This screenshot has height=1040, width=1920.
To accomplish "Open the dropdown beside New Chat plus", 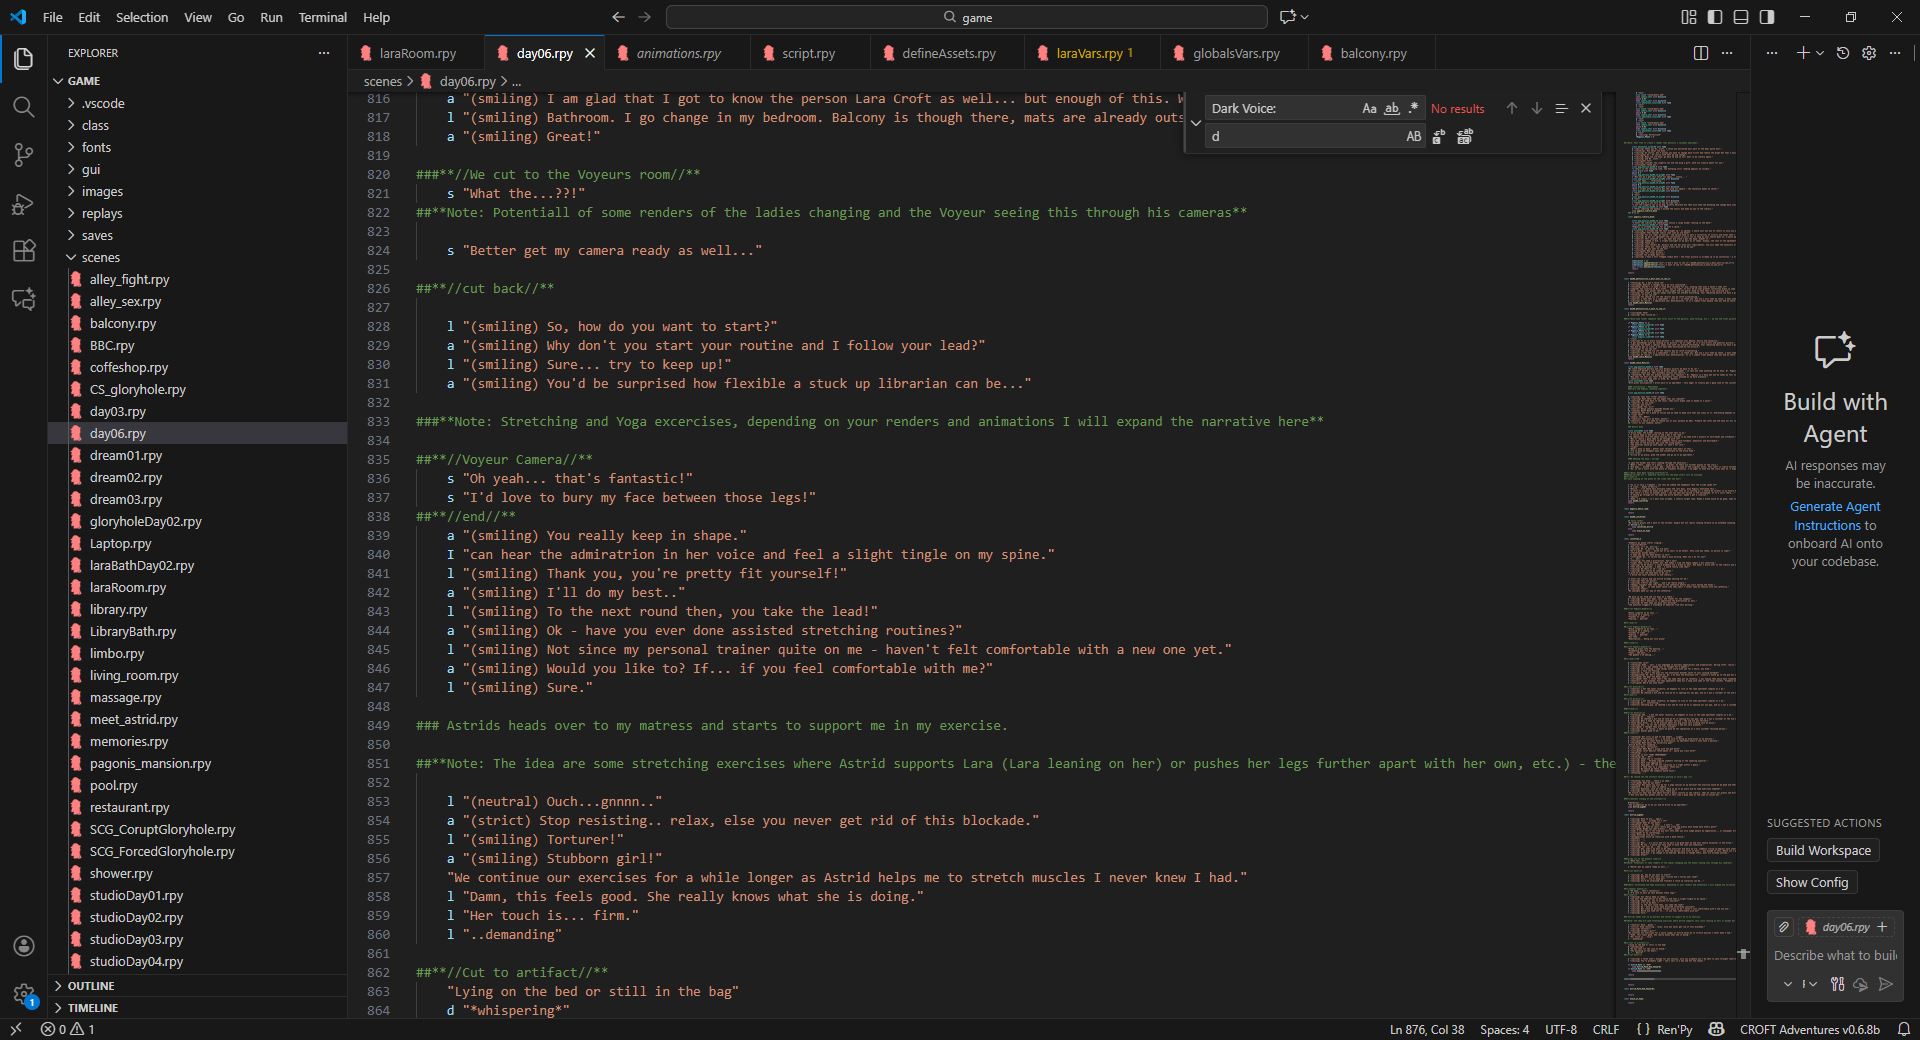I will click(x=1820, y=53).
